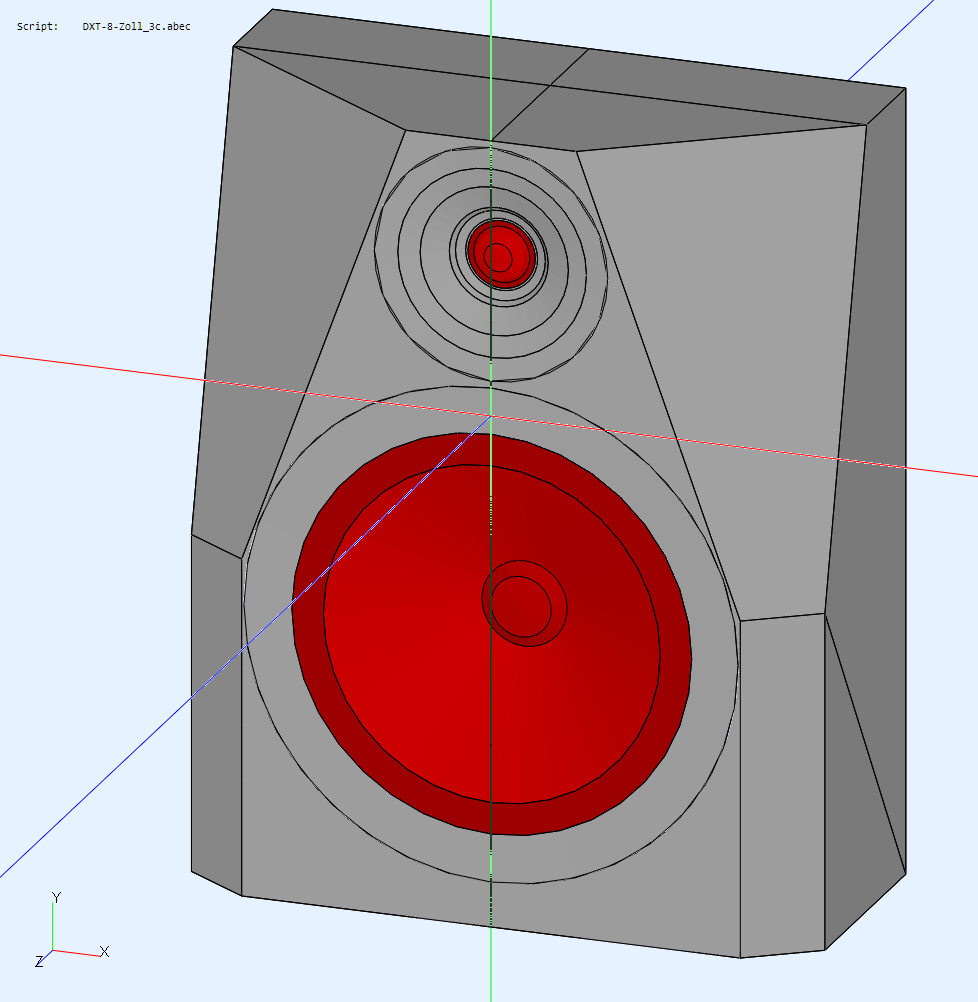The image size is (978, 1002).
Task: Click the script name DXT-8-Zoll_3c.abec
Action: (136, 26)
